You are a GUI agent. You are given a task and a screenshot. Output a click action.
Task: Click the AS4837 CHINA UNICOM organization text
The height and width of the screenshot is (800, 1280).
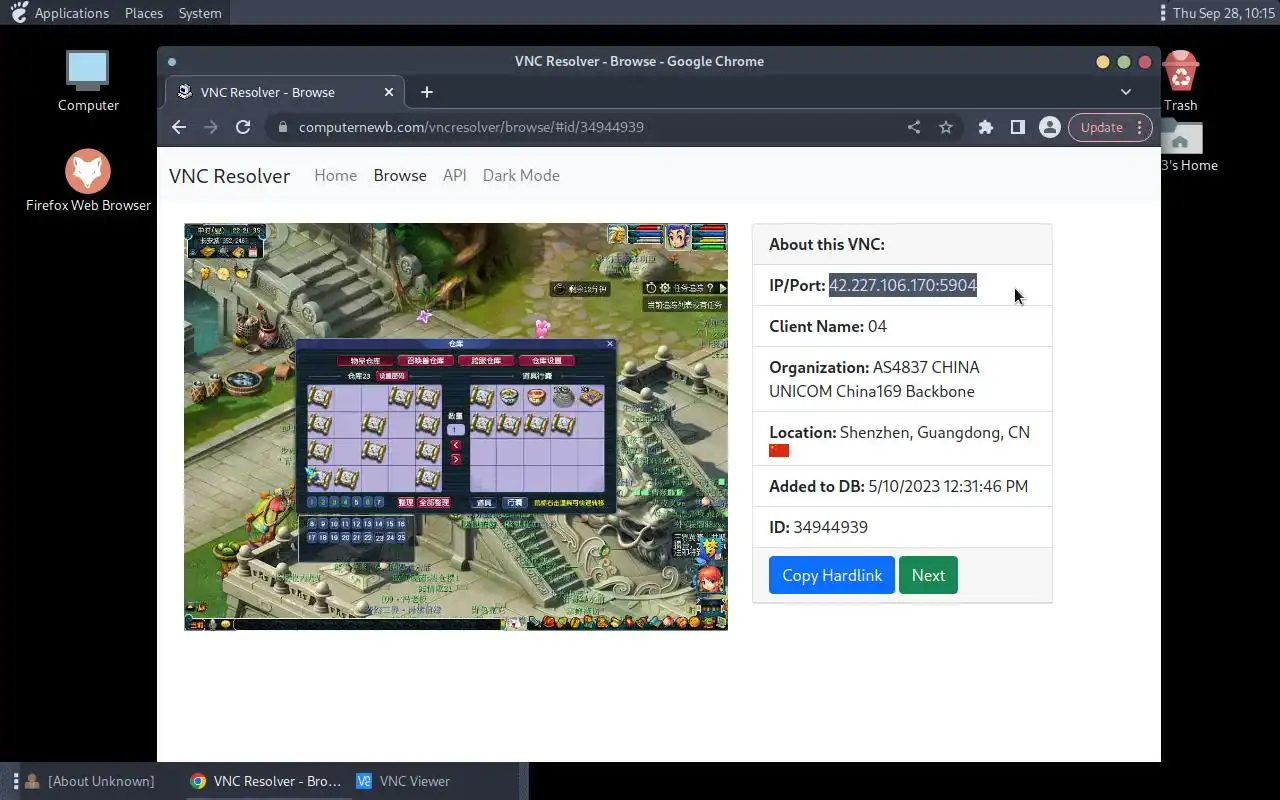coord(874,379)
